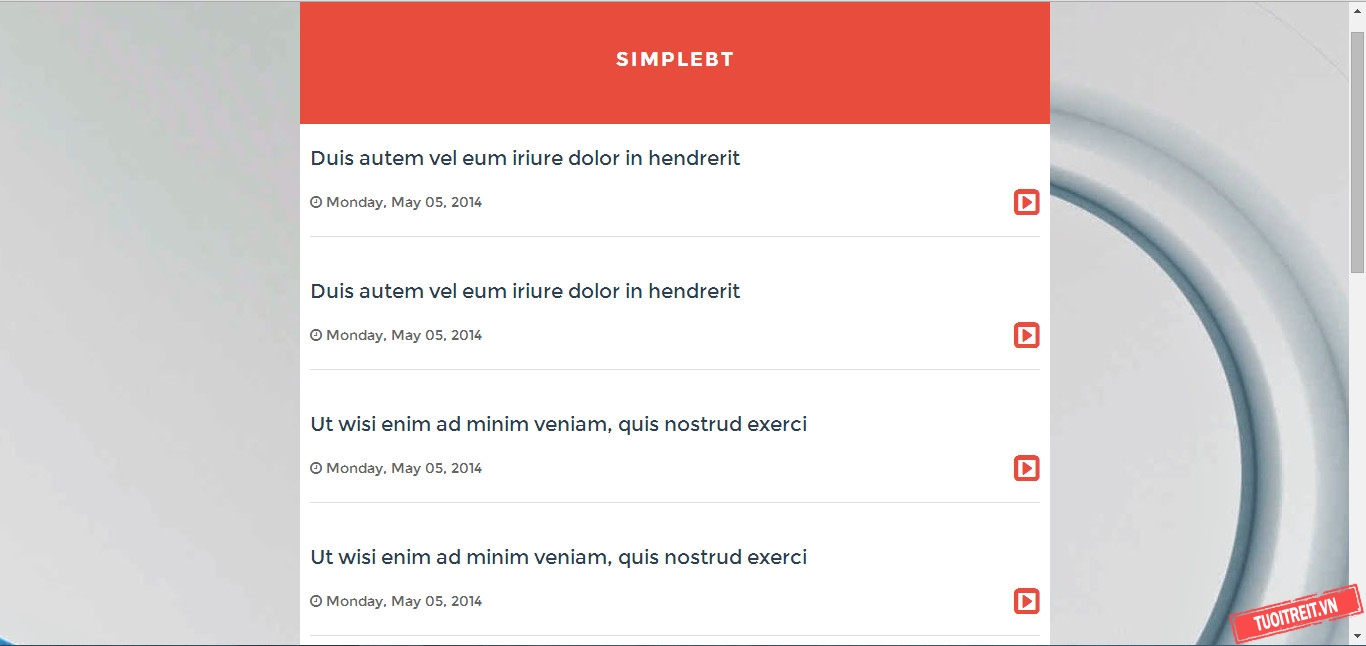Open the last "Ut wisi enim ad minim" post
Image resolution: width=1366 pixels, height=646 pixels.
[x=558, y=557]
